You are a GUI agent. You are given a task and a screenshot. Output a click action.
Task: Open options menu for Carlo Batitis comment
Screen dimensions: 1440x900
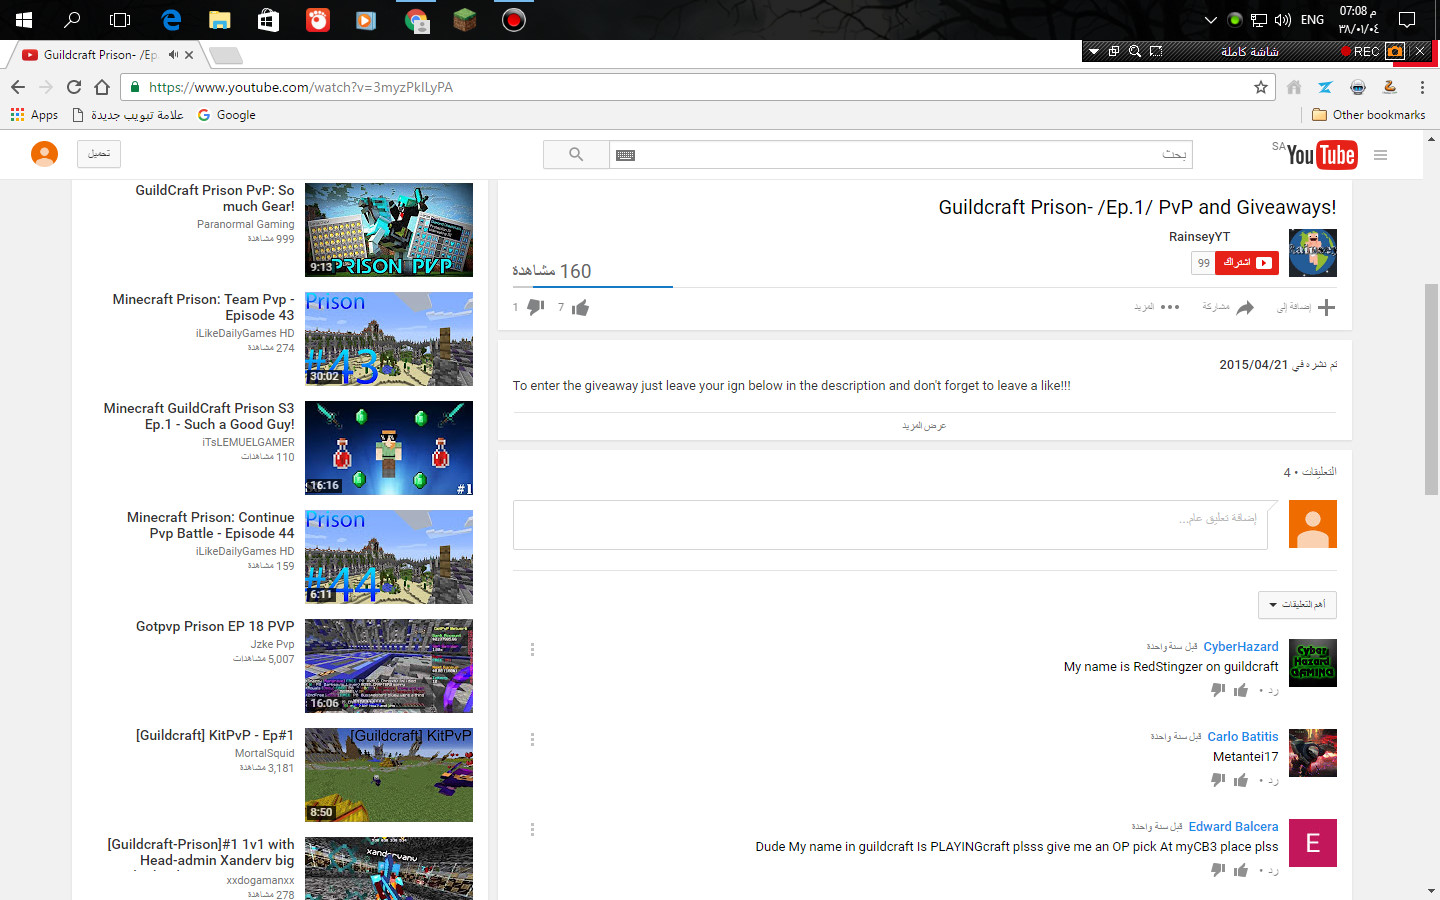[x=532, y=740]
